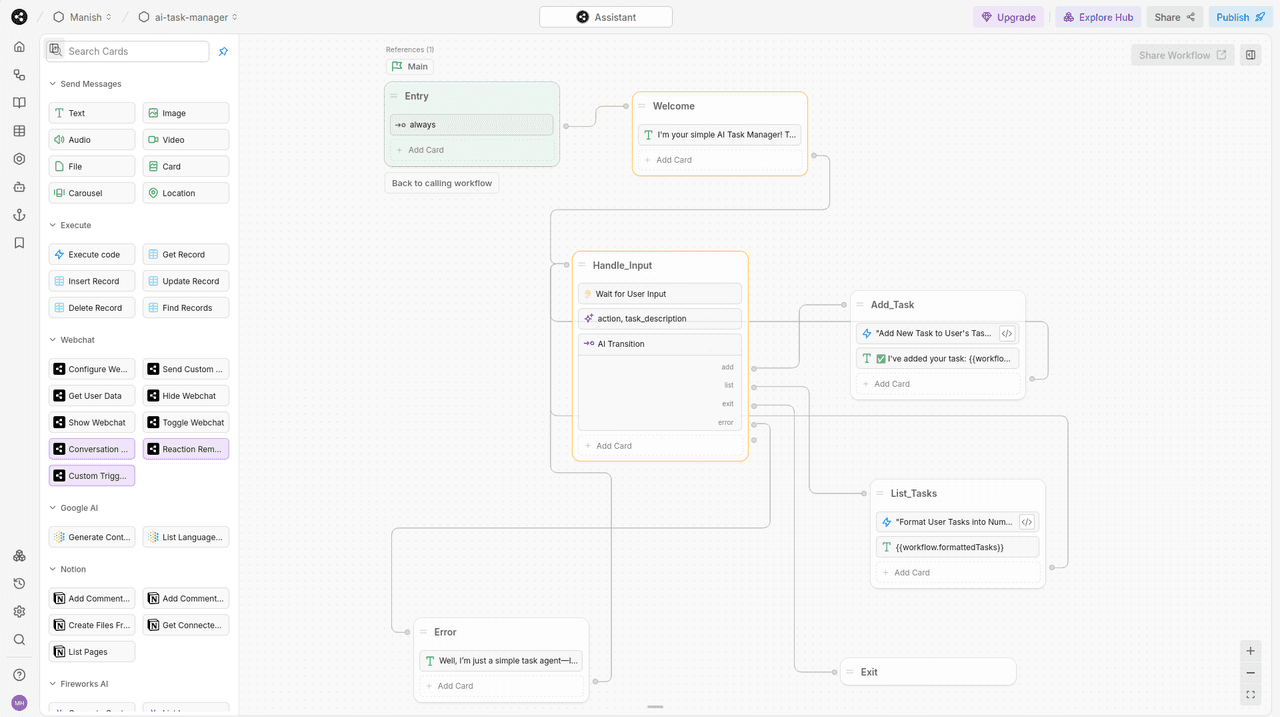
Task: Open the code editor icon on Add_Task card
Action: click(1007, 333)
